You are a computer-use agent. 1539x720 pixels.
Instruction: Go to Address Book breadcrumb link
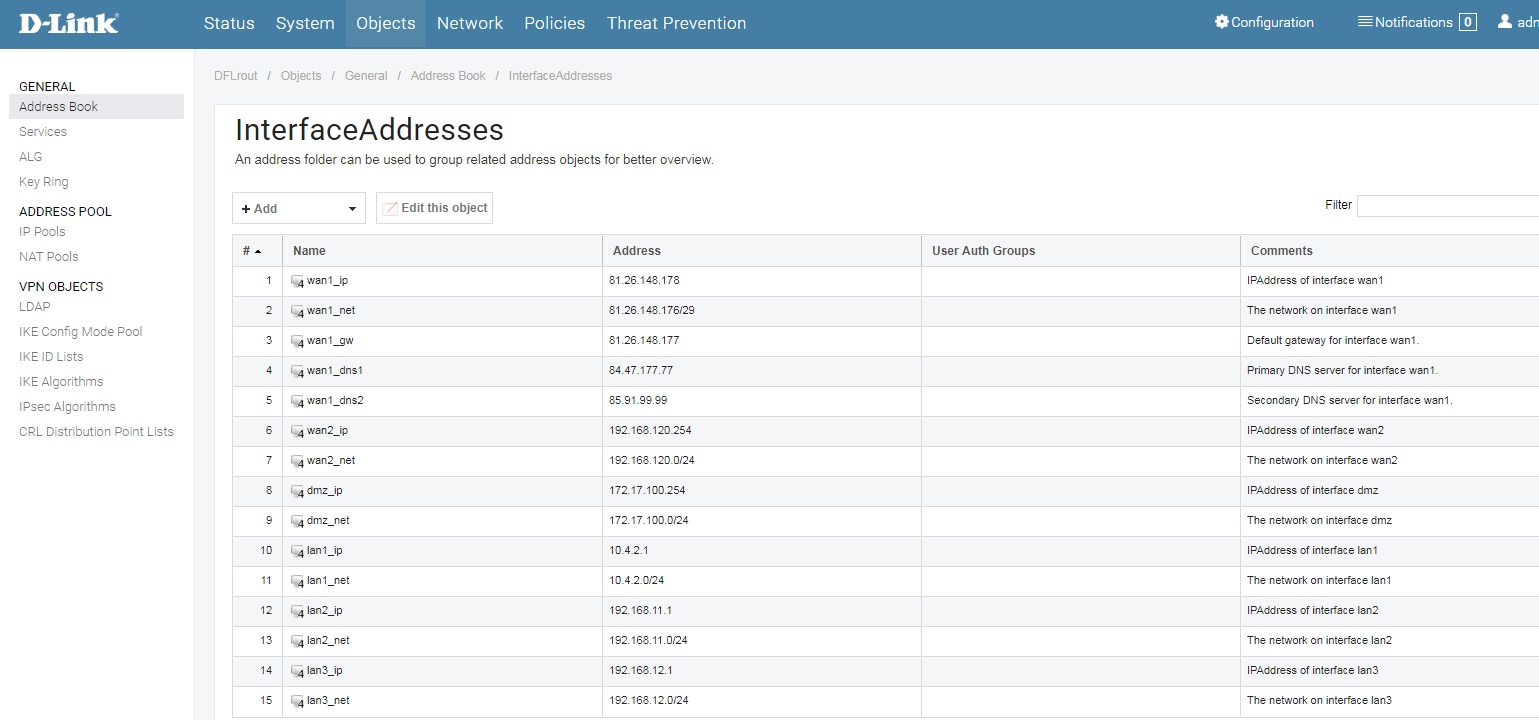pos(448,76)
